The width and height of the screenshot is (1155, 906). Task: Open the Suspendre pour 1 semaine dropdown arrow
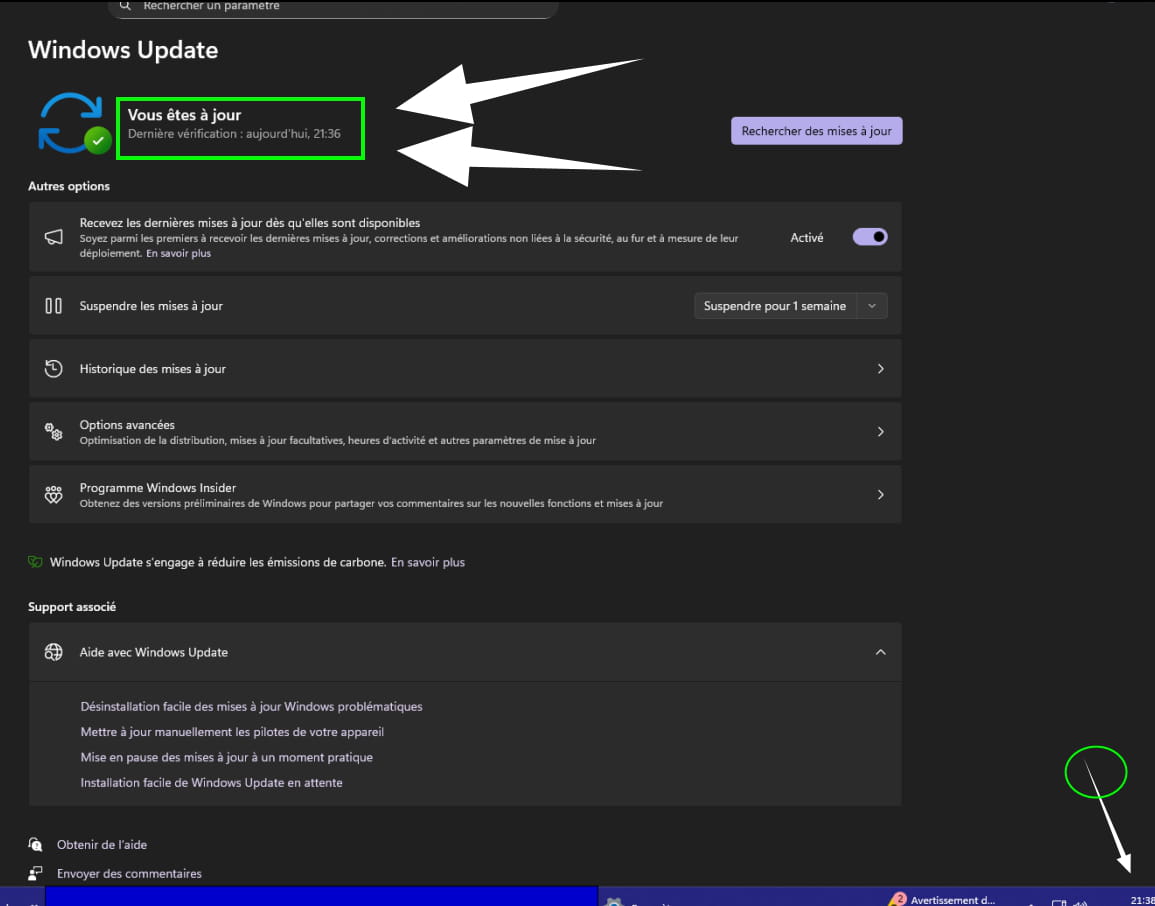point(872,306)
